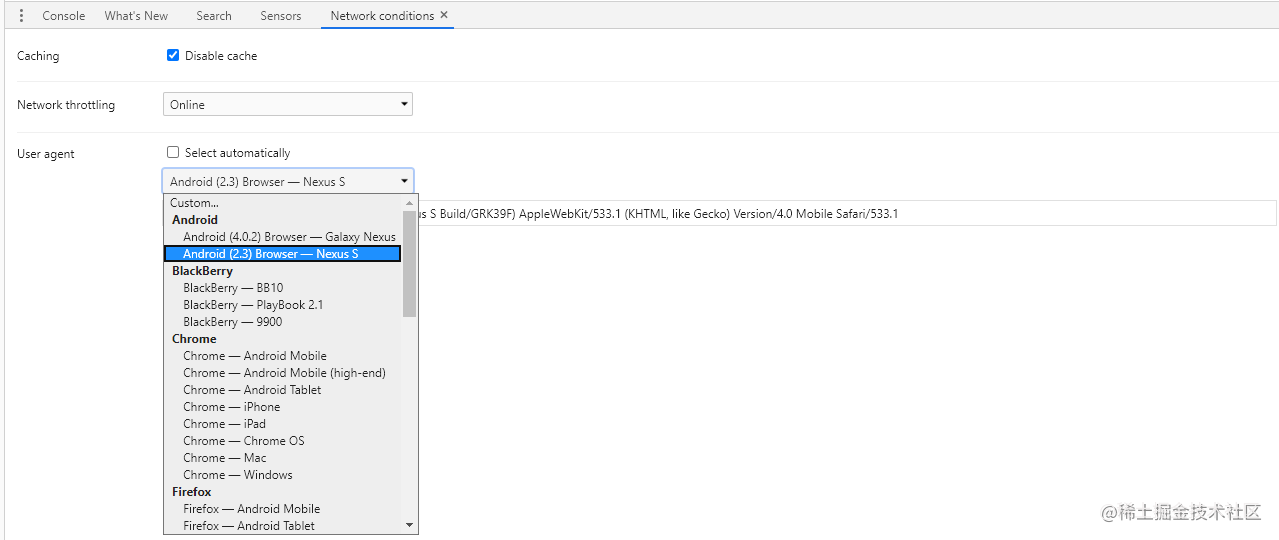The image size is (1279, 540).
Task: Open the Search tab
Action: (214, 16)
